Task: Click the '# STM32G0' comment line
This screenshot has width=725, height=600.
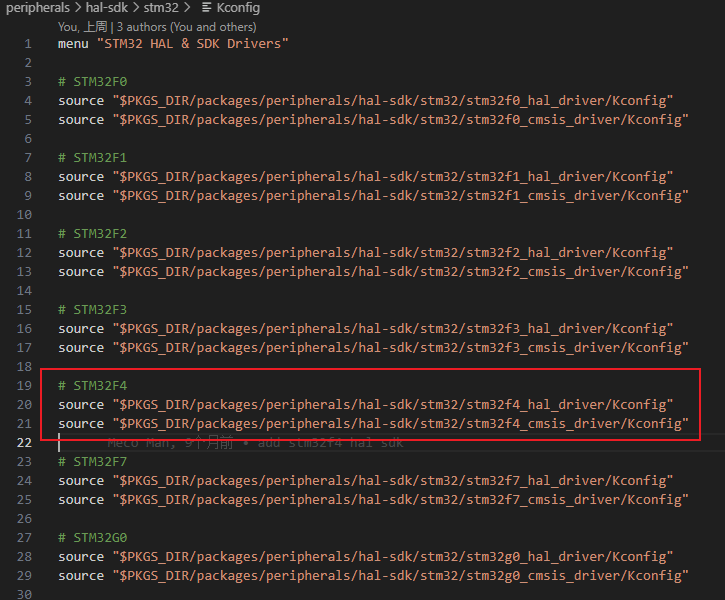Action: pos(92,538)
